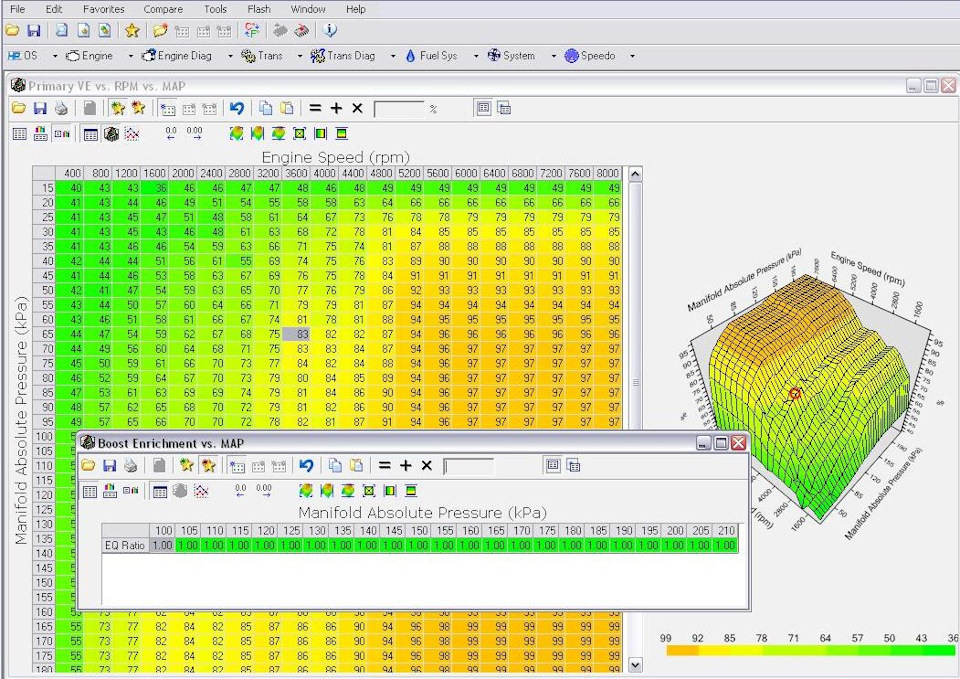Select the EQ Ratio cell under 100 kPa
Image resolution: width=960 pixels, height=679 pixels.
162,545
